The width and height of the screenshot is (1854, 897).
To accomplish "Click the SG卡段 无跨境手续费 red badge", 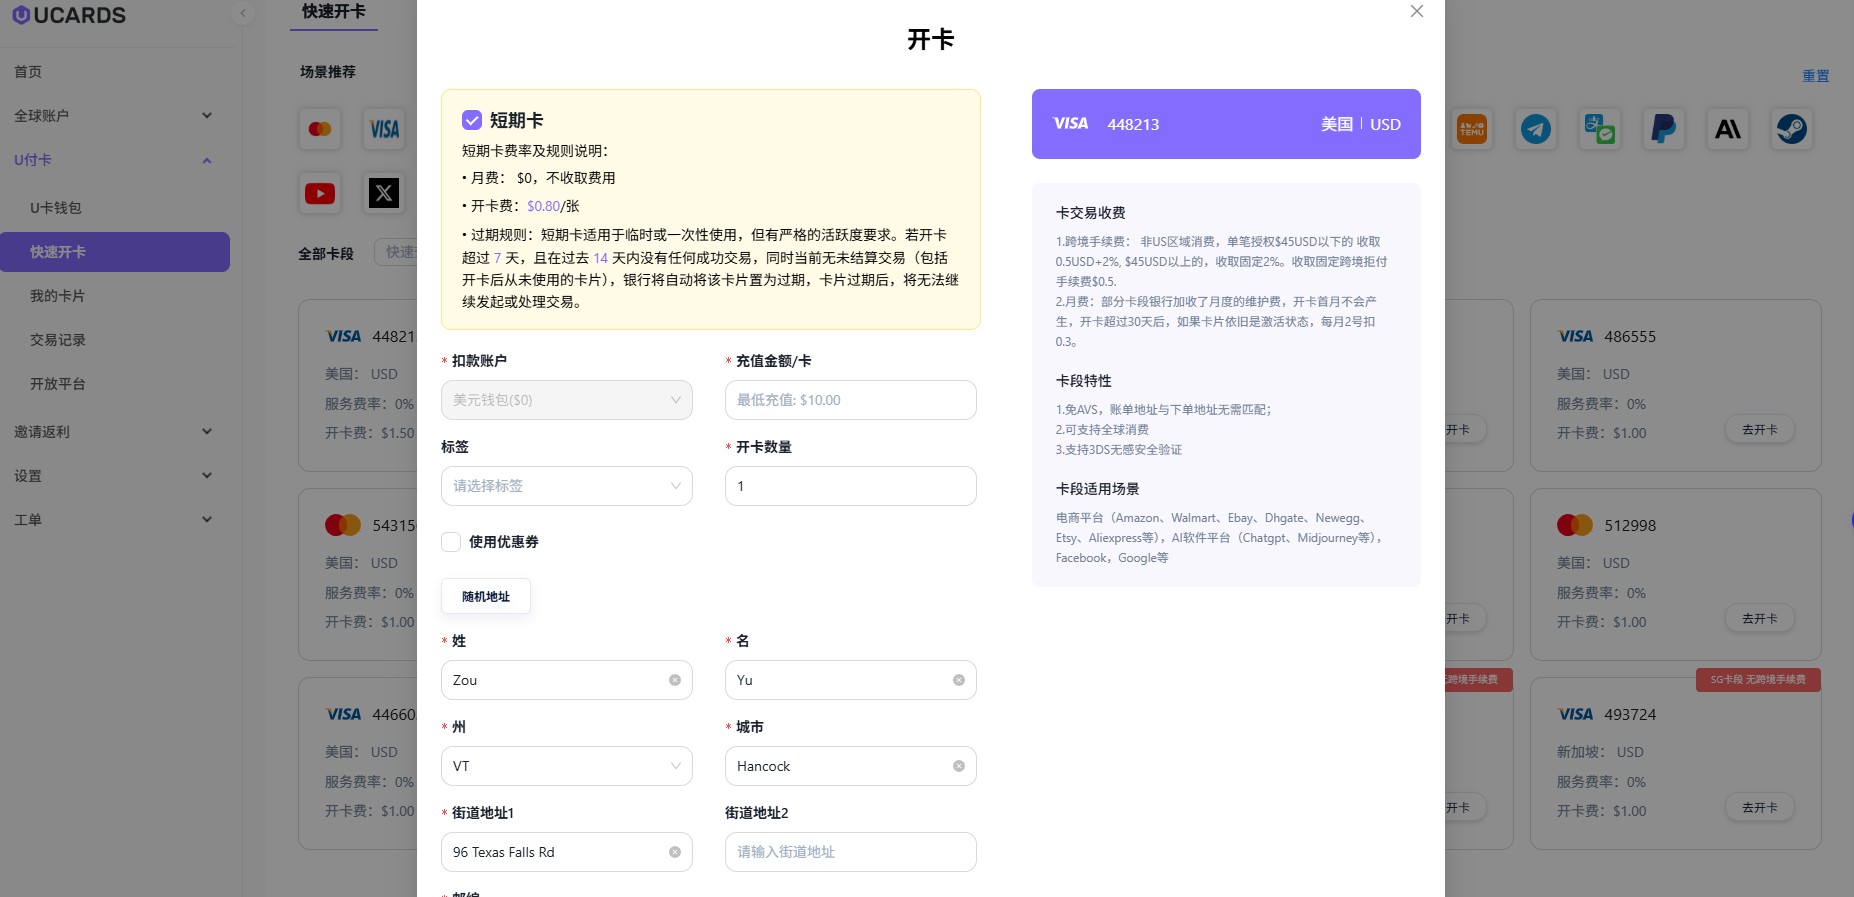I will (x=1758, y=680).
